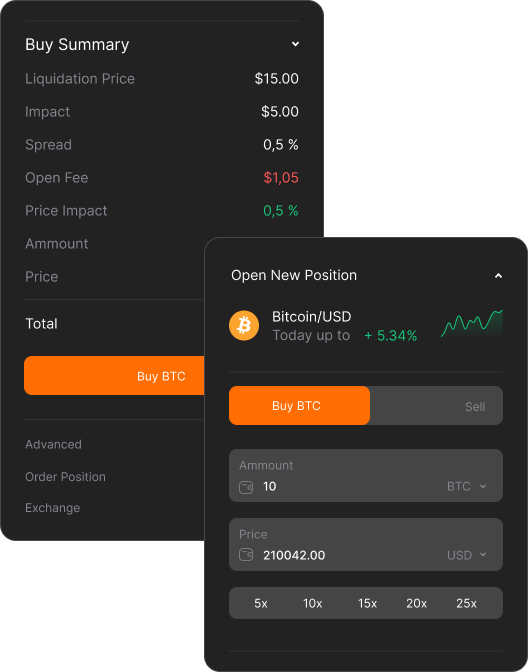Open Order Position menu item
Screen dimensions: 528x672
point(65,477)
